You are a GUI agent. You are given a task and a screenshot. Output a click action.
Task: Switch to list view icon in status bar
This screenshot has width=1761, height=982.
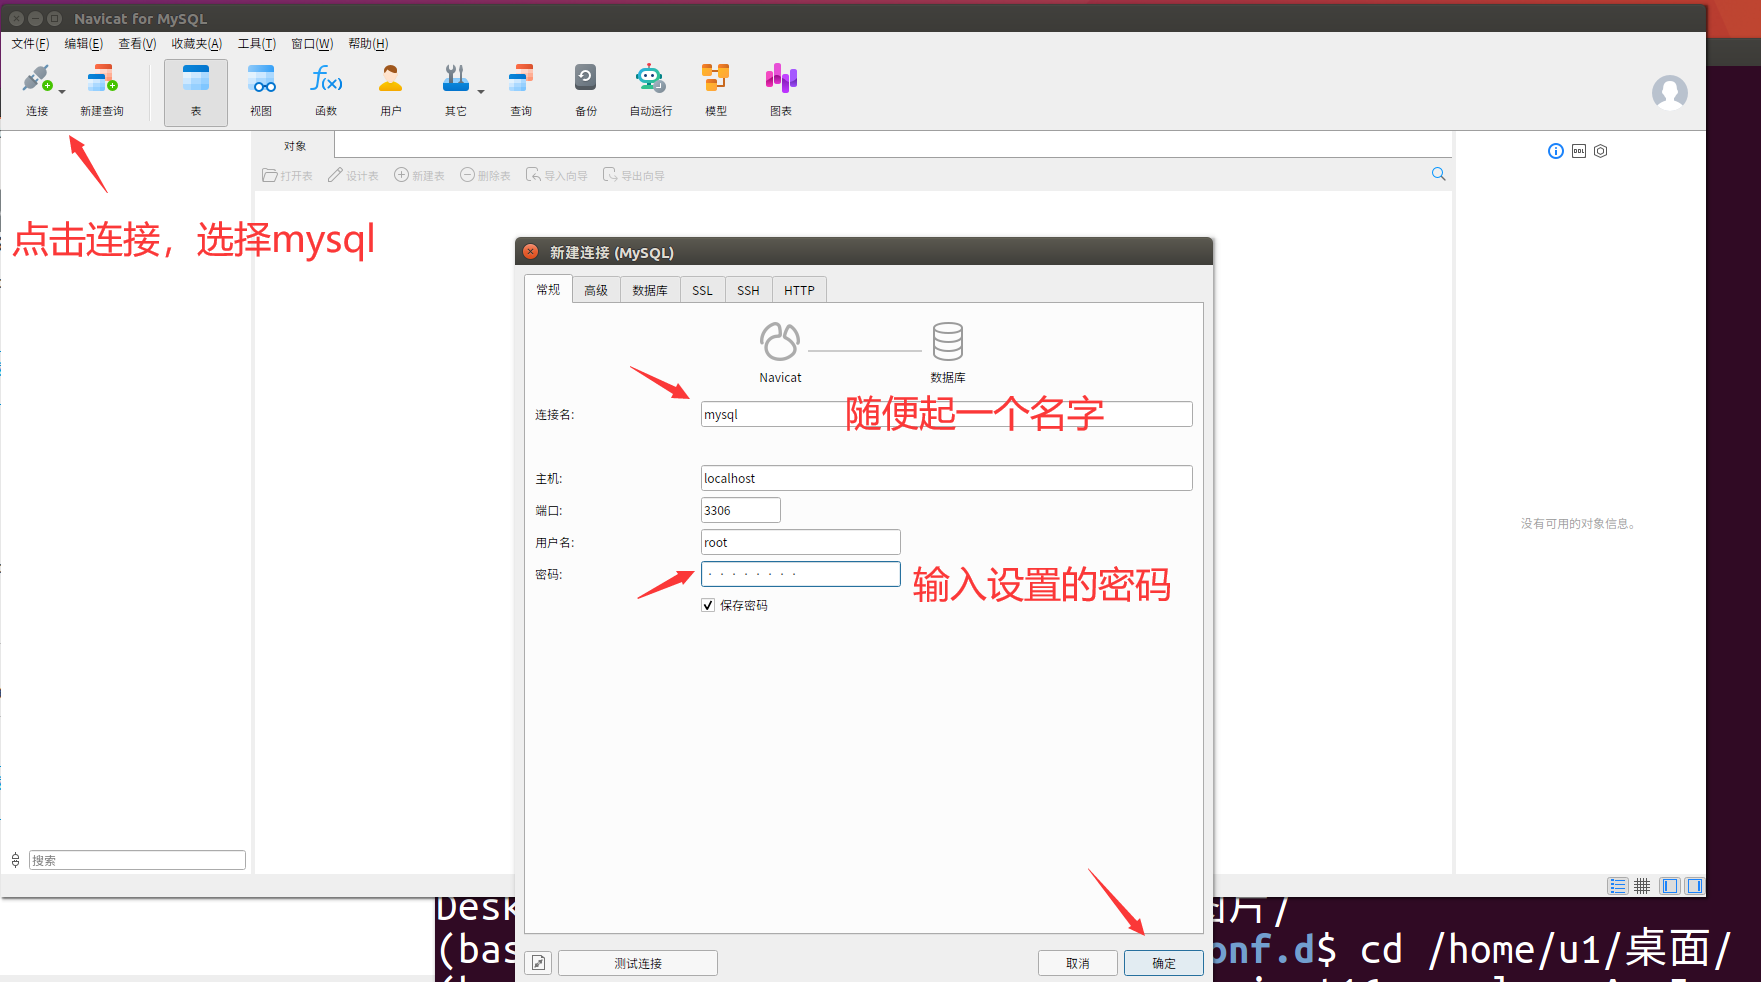pyautogui.click(x=1618, y=886)
